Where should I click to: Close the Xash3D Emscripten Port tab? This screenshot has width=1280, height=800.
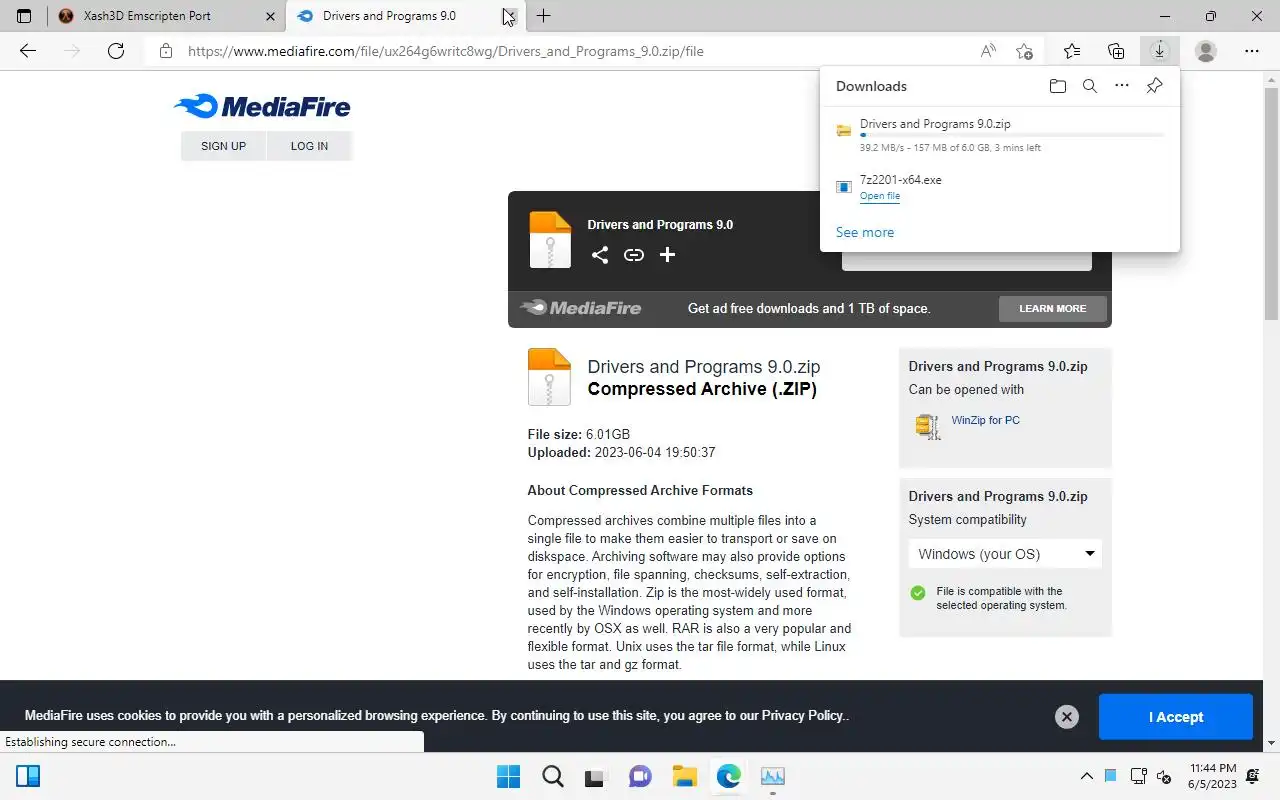(270, 16)
